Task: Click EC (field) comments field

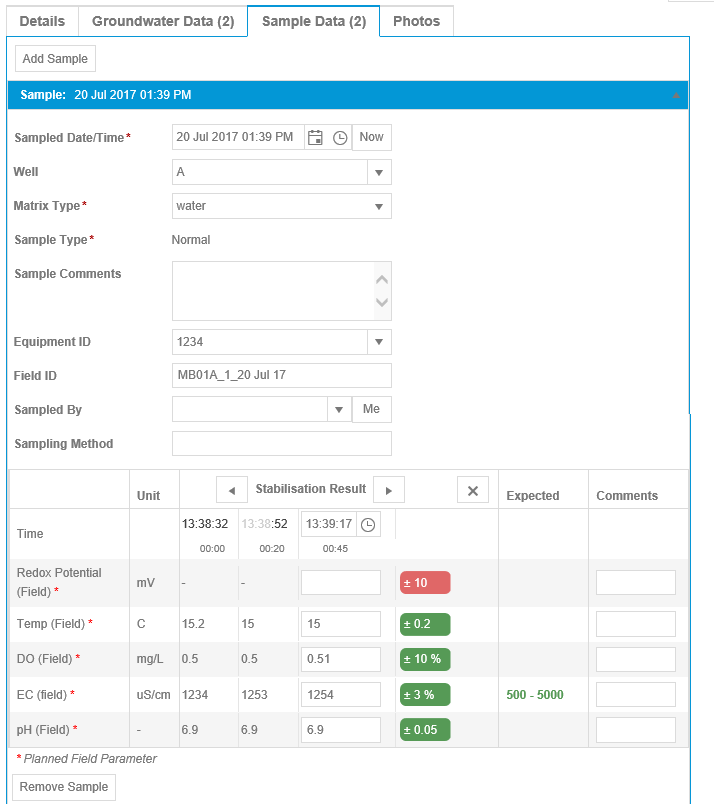Action: tap(636, 695)
